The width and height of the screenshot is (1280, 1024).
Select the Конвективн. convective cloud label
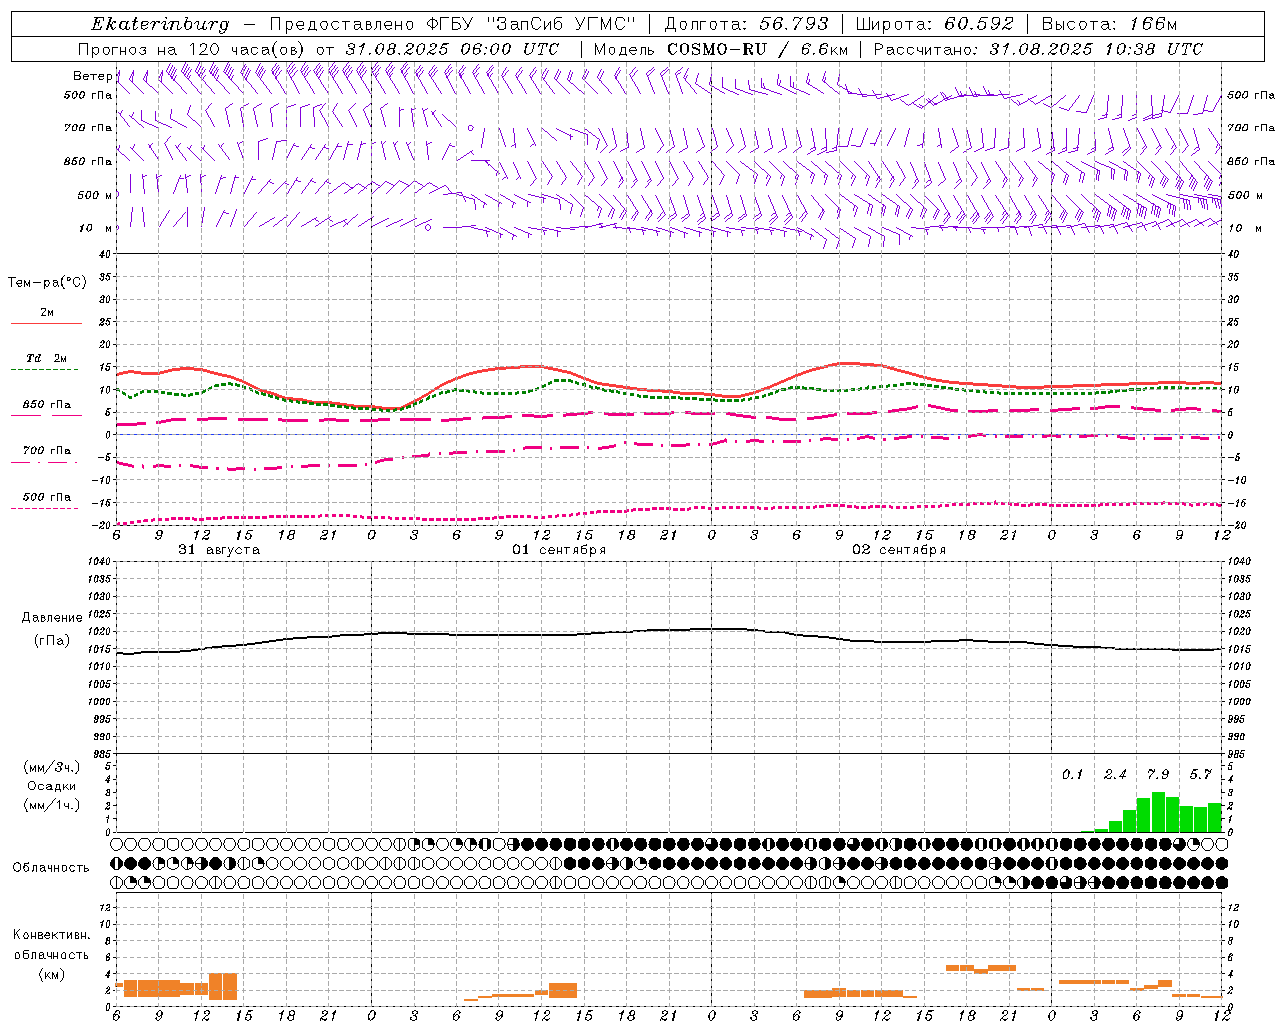coord(51,935)
